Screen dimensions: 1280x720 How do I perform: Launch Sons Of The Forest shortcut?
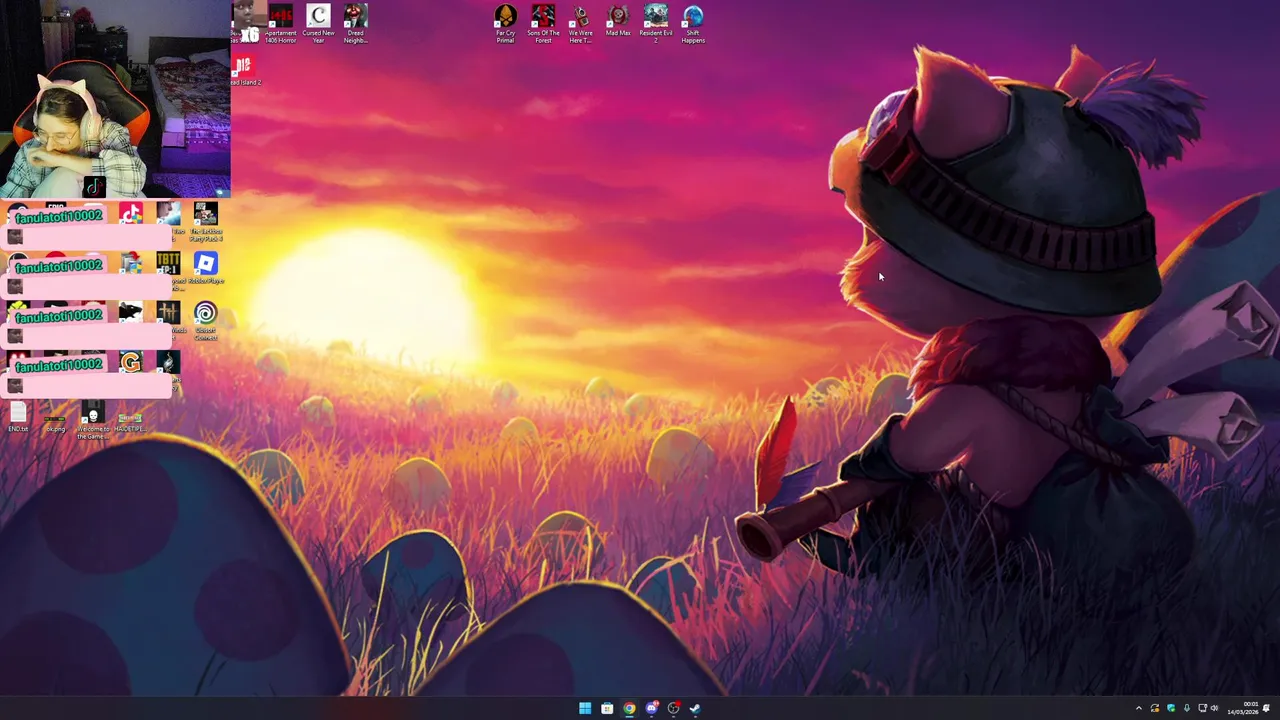click(x=543, y=24)
